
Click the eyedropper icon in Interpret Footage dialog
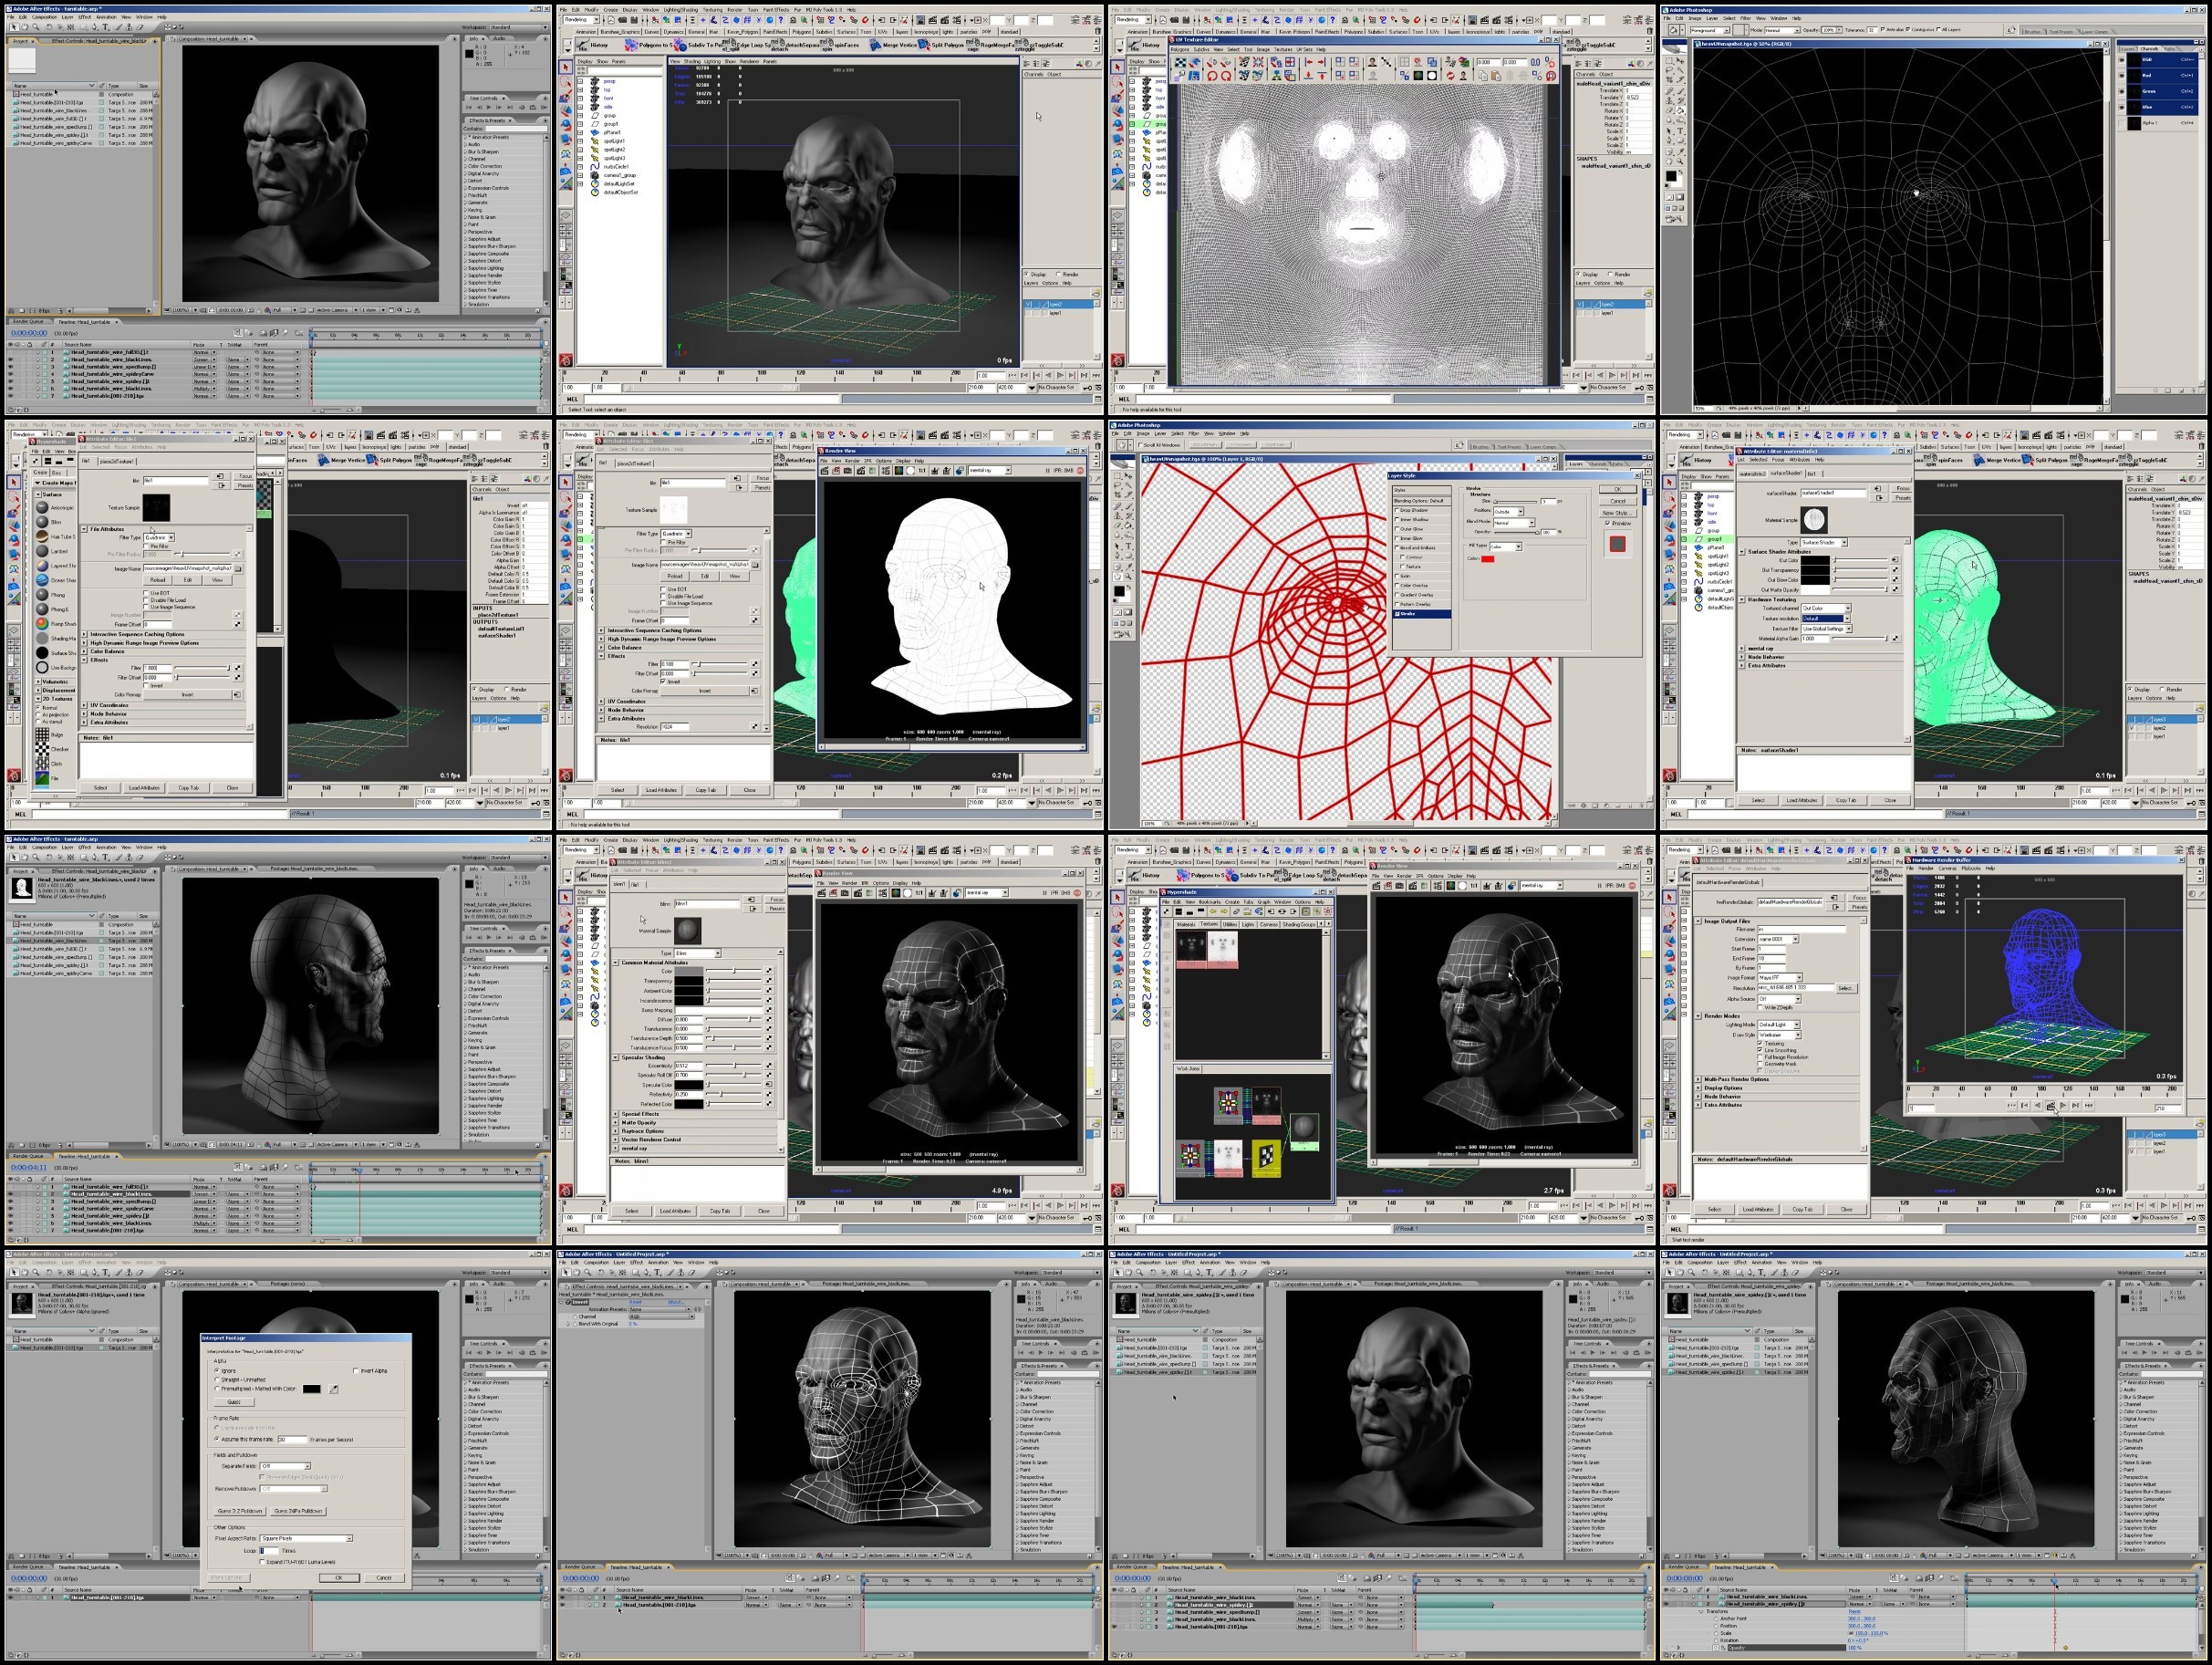point(334,1390)
